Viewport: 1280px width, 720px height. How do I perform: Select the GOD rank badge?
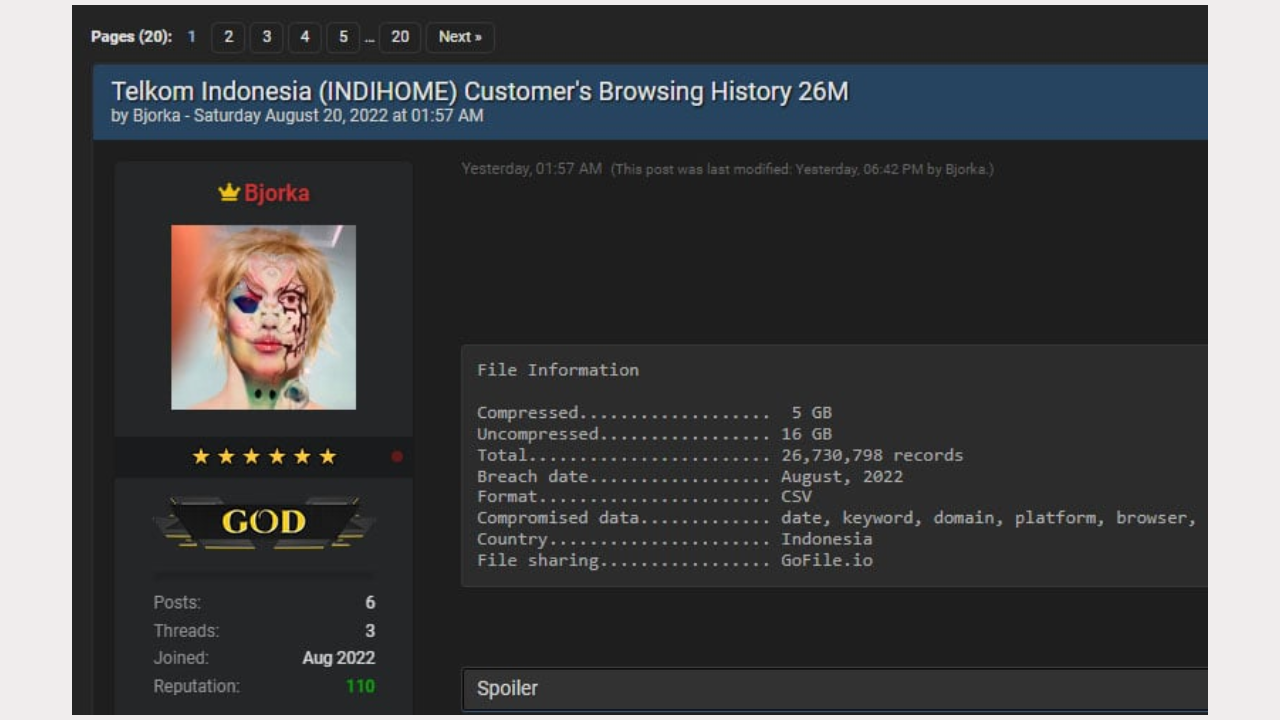click(x=263, y=521)
